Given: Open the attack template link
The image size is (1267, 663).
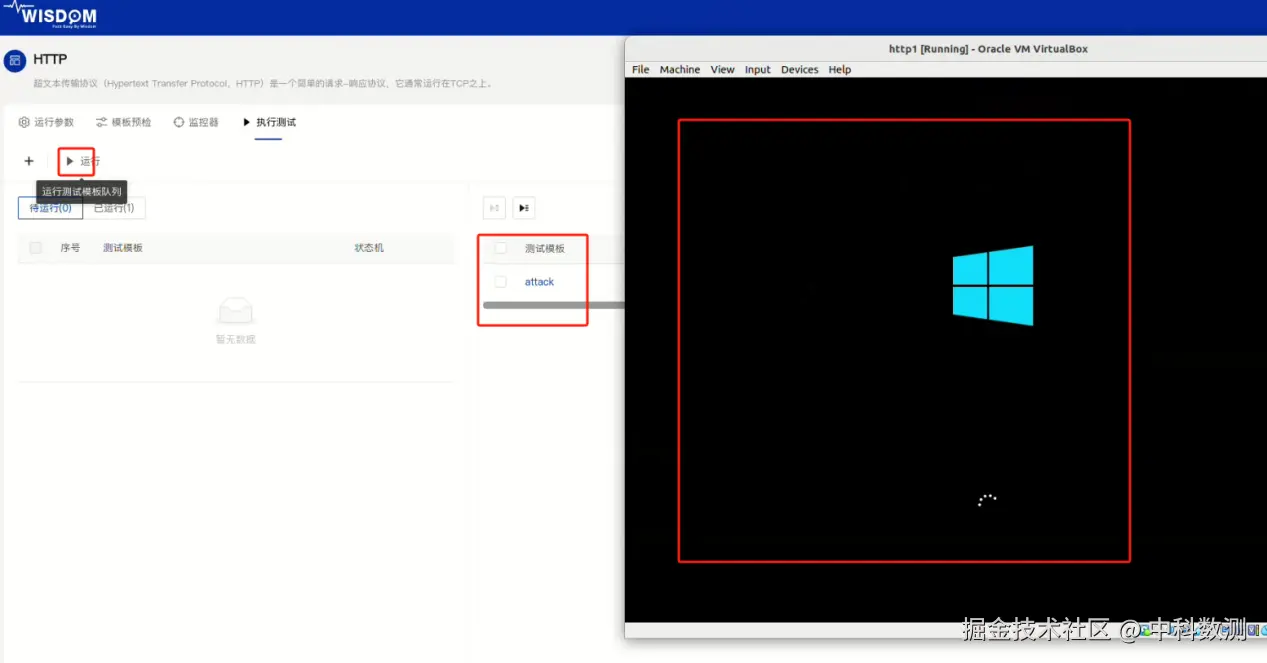Looking at the screenshot, I should tap(539, 282).
